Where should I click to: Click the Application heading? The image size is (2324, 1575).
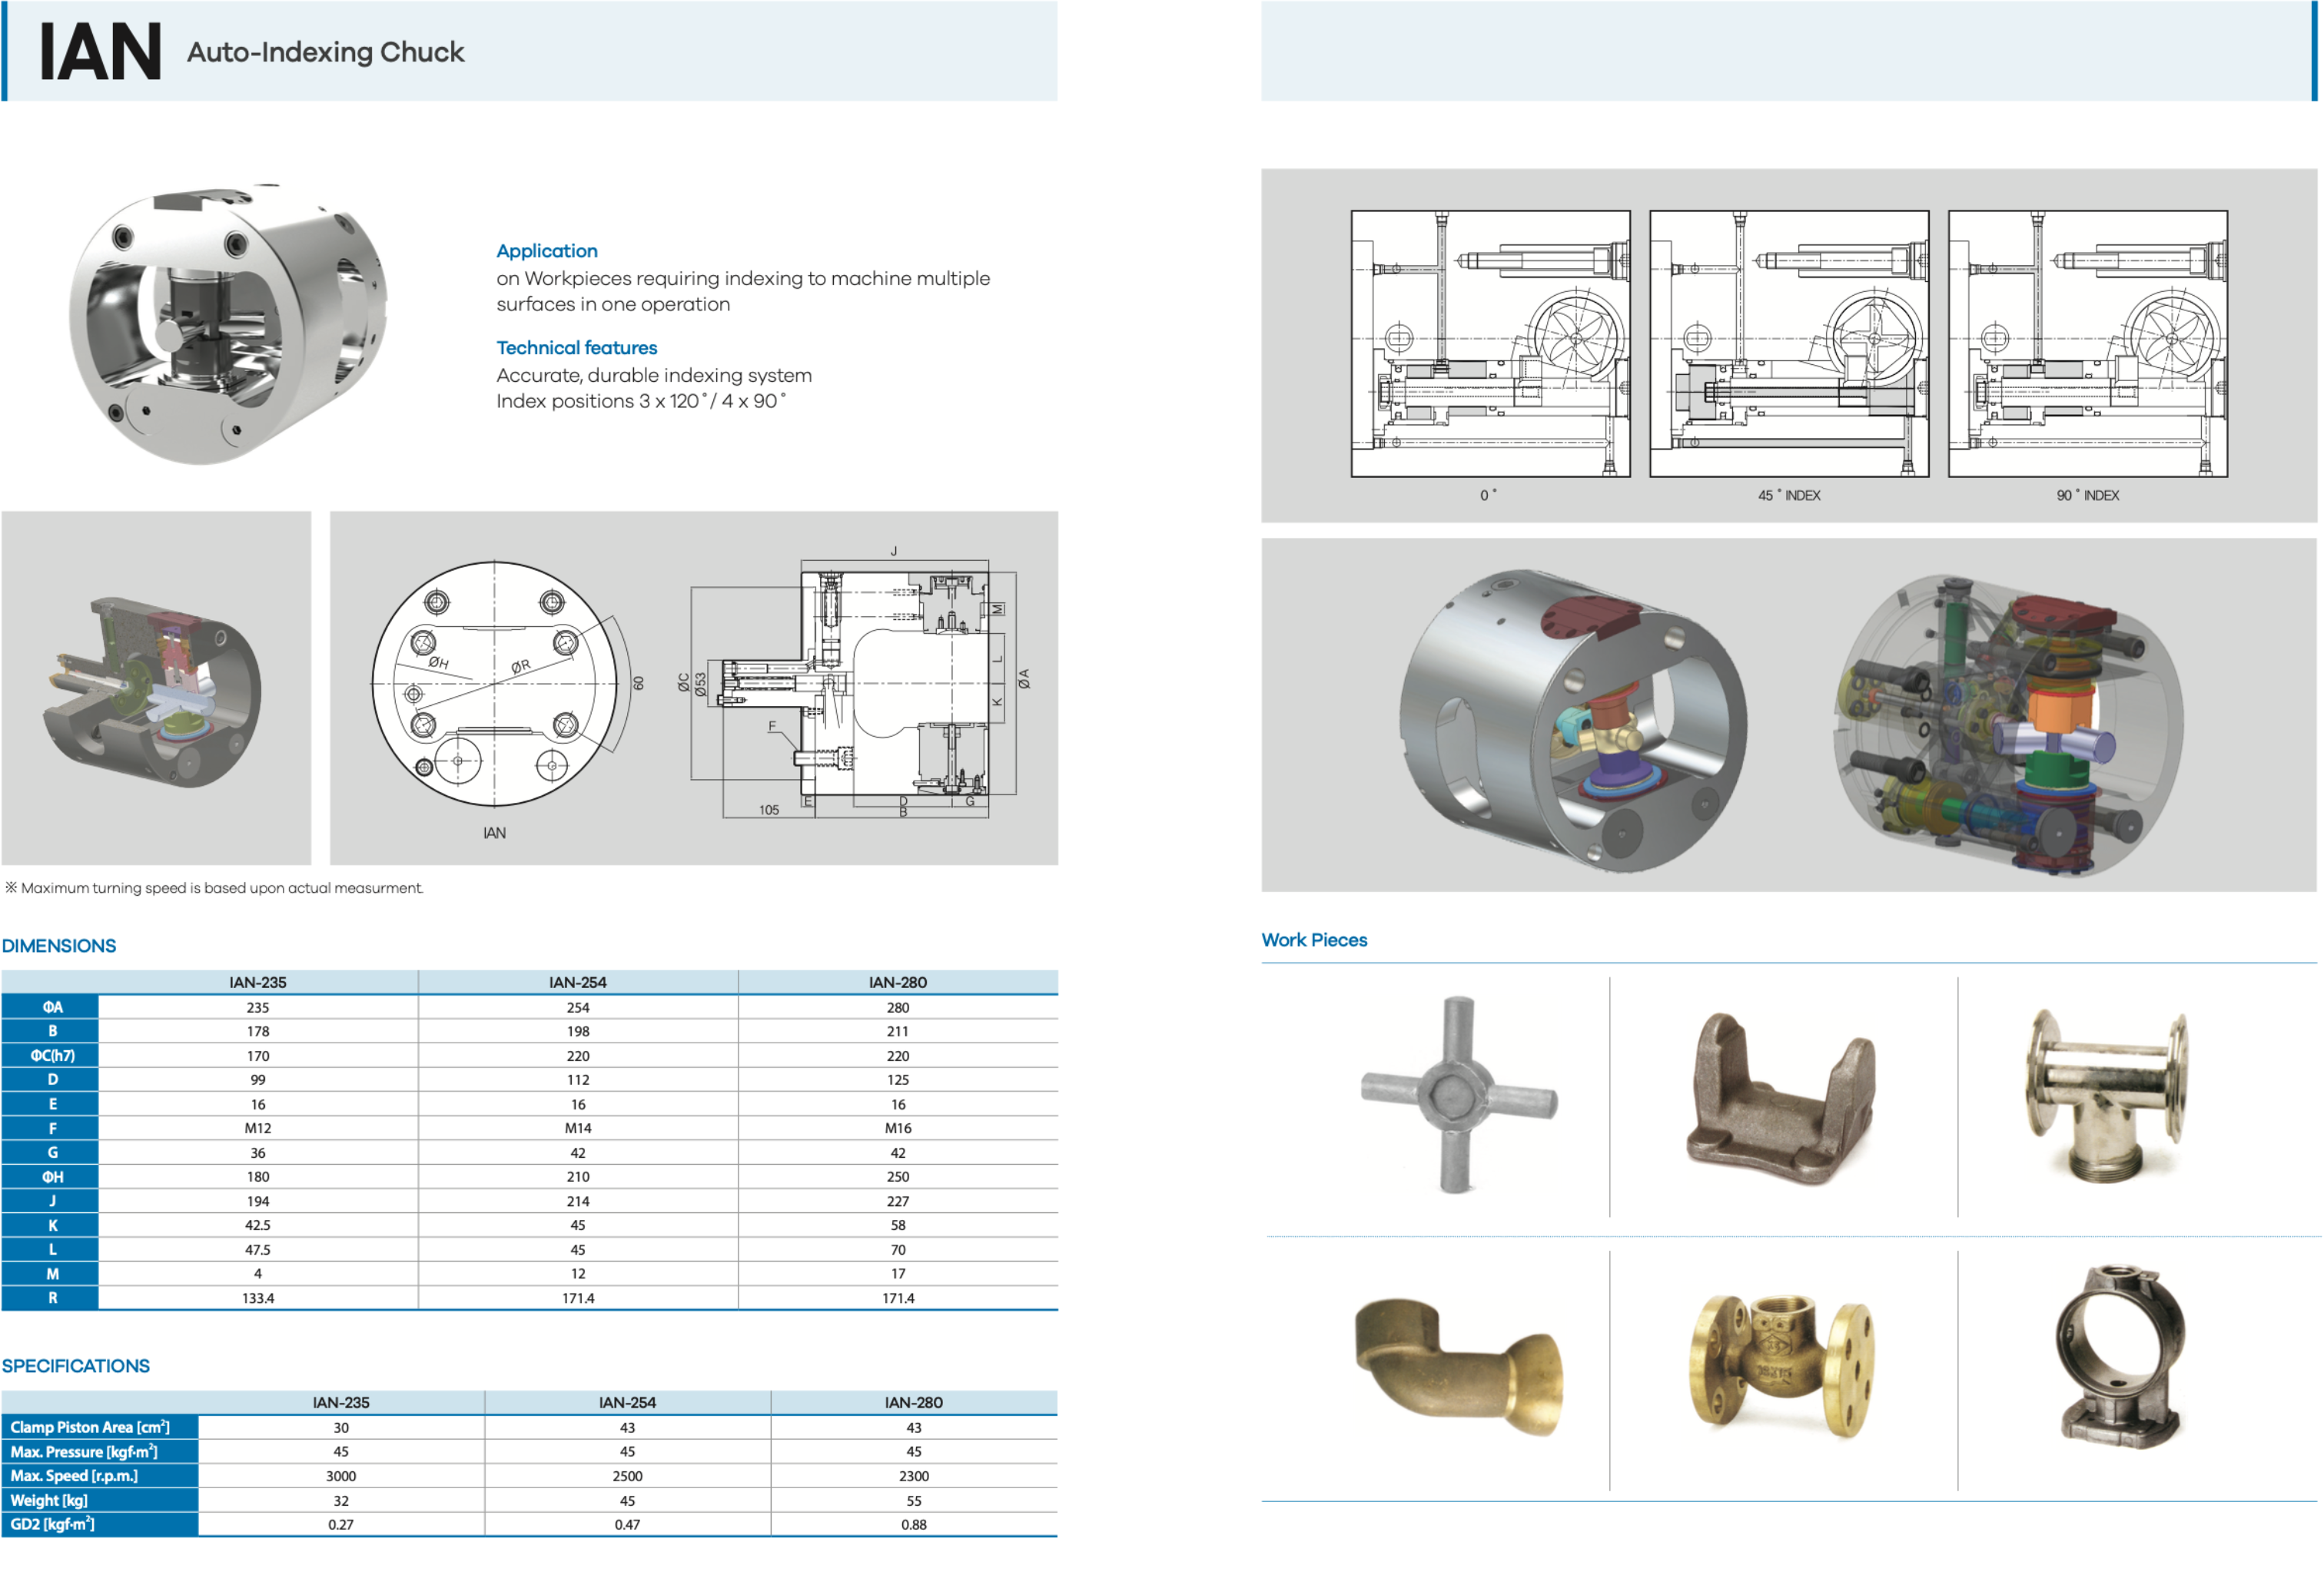pos(546,251)
